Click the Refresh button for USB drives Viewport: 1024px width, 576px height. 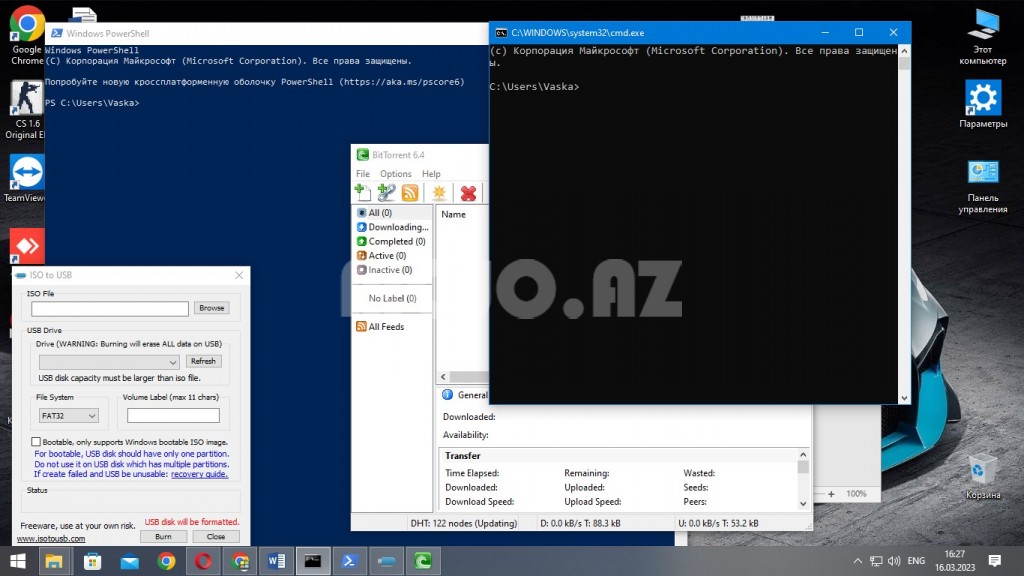(x=203, y=361)
